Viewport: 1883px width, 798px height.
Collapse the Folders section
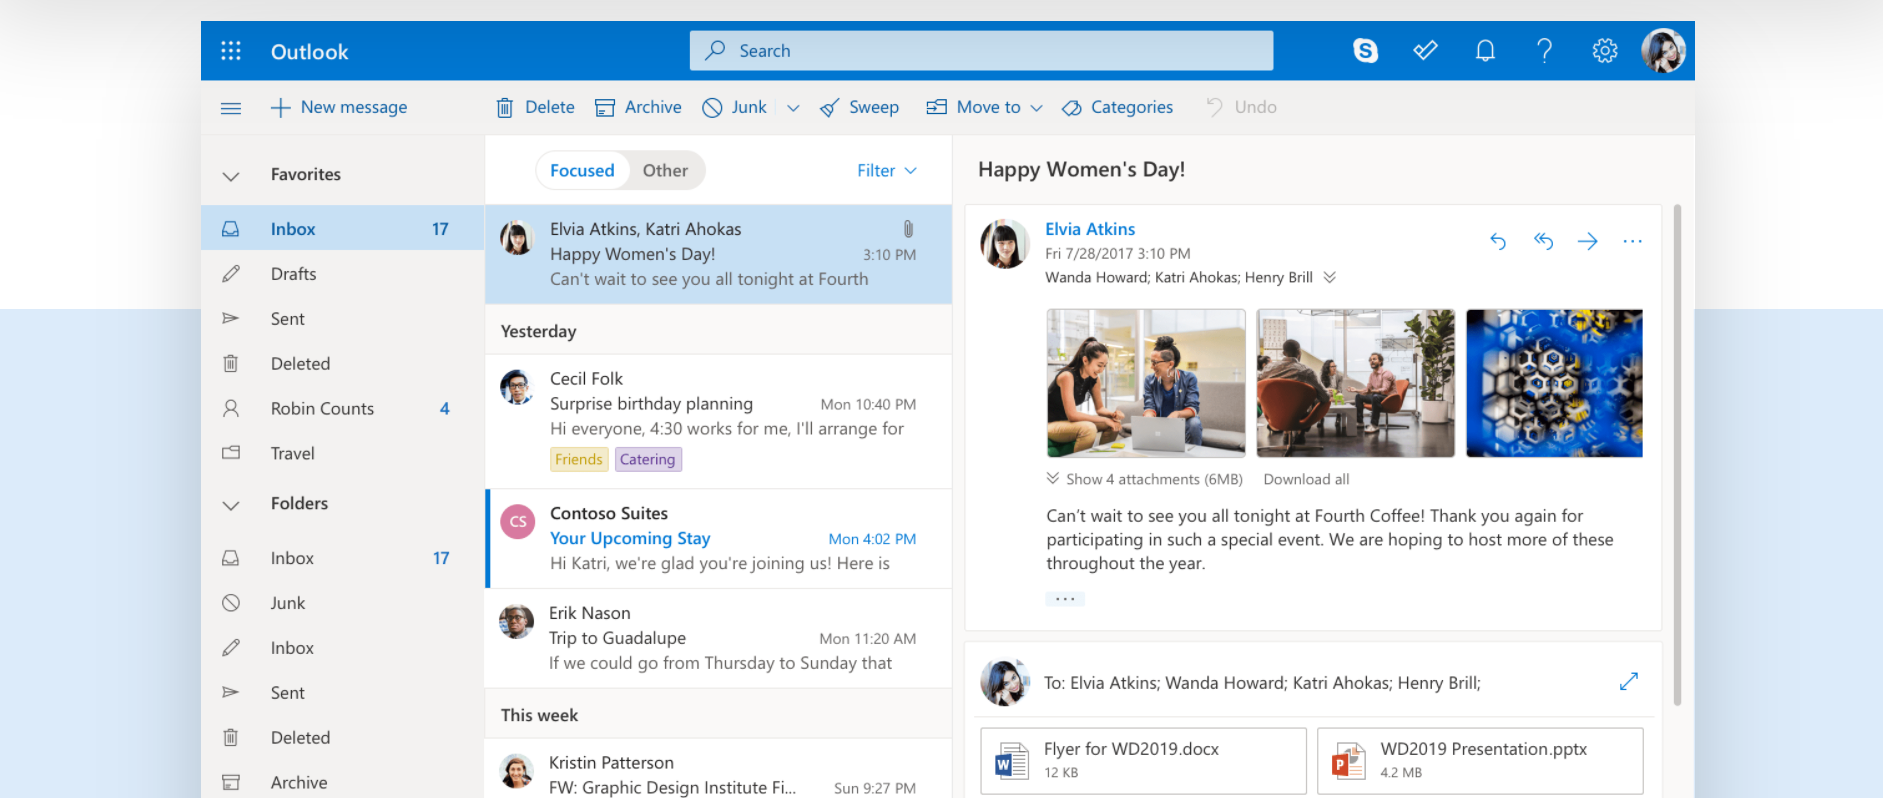click(231, 505)
